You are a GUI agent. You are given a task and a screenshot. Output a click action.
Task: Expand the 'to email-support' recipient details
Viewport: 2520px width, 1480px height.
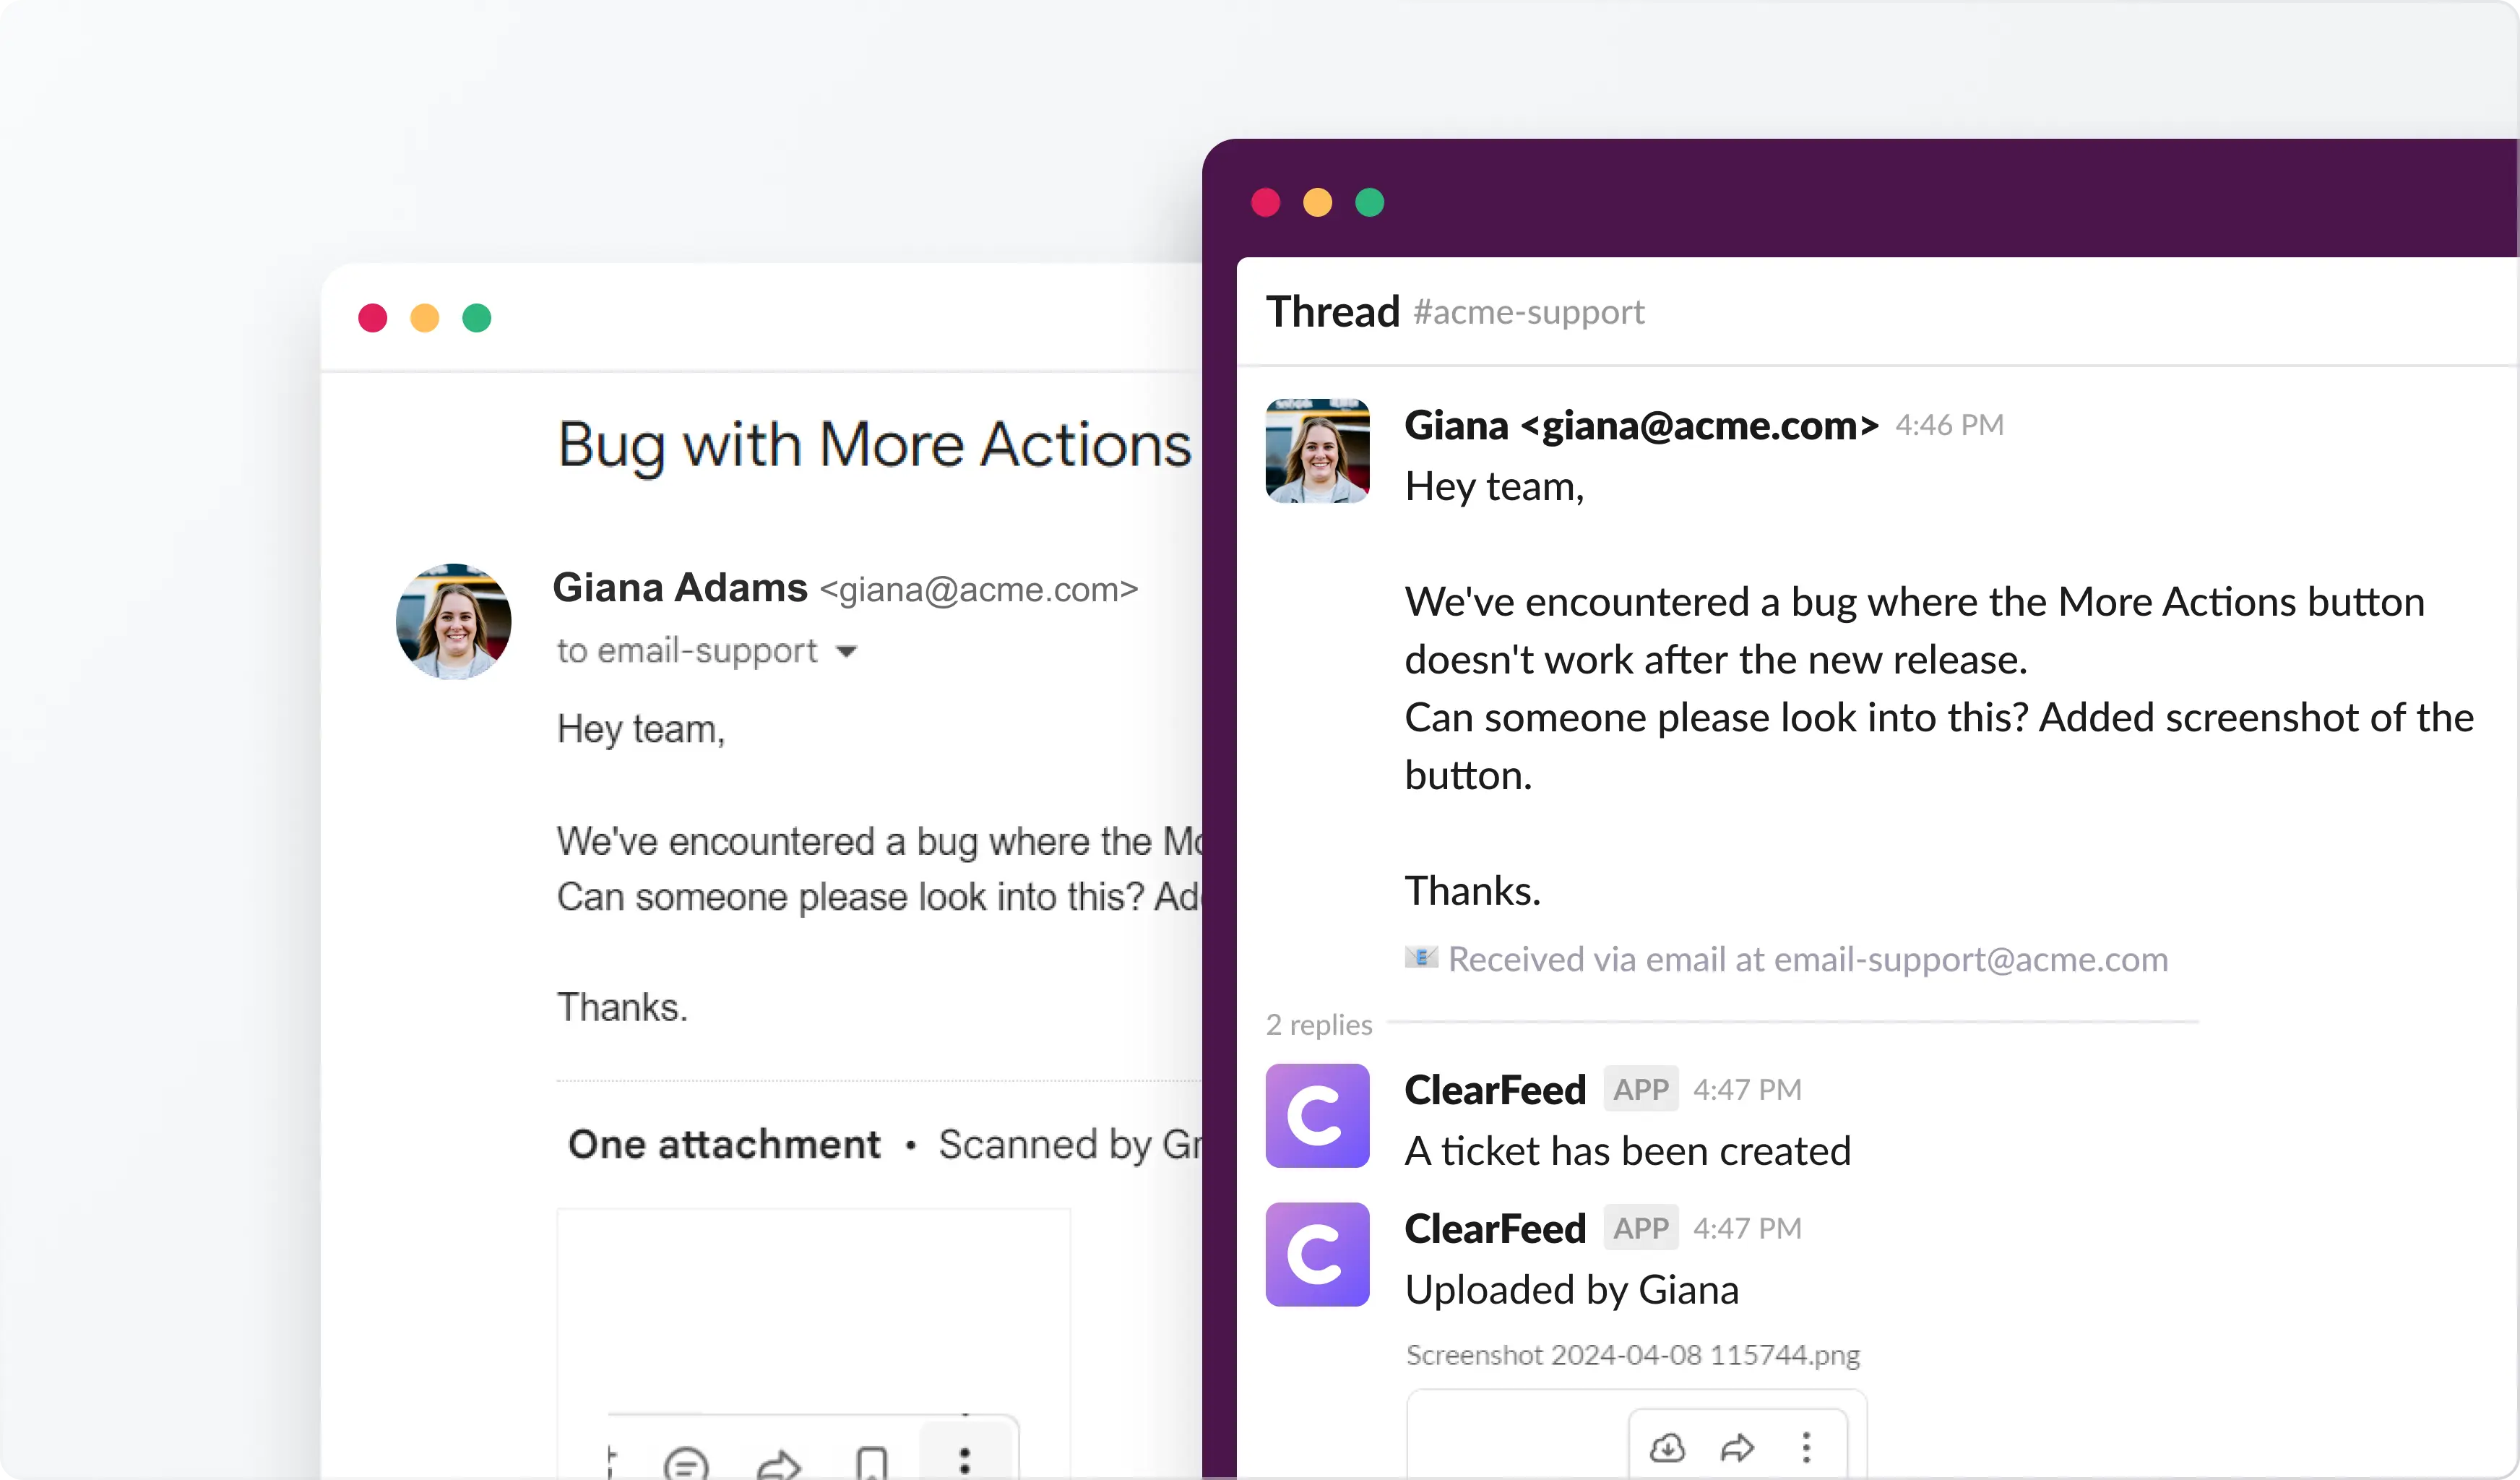click(x=846, y=651)
